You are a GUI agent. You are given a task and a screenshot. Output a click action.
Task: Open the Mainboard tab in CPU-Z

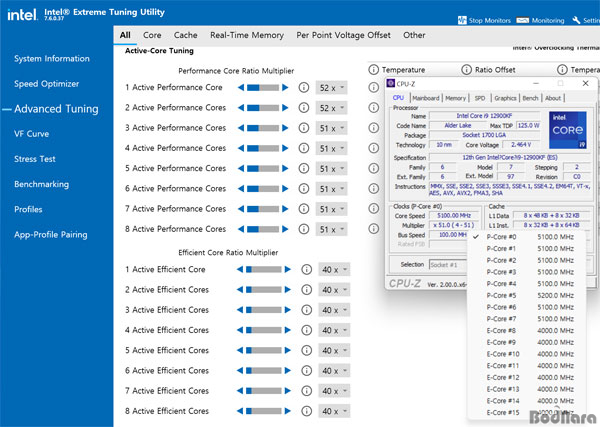(426, 98)
